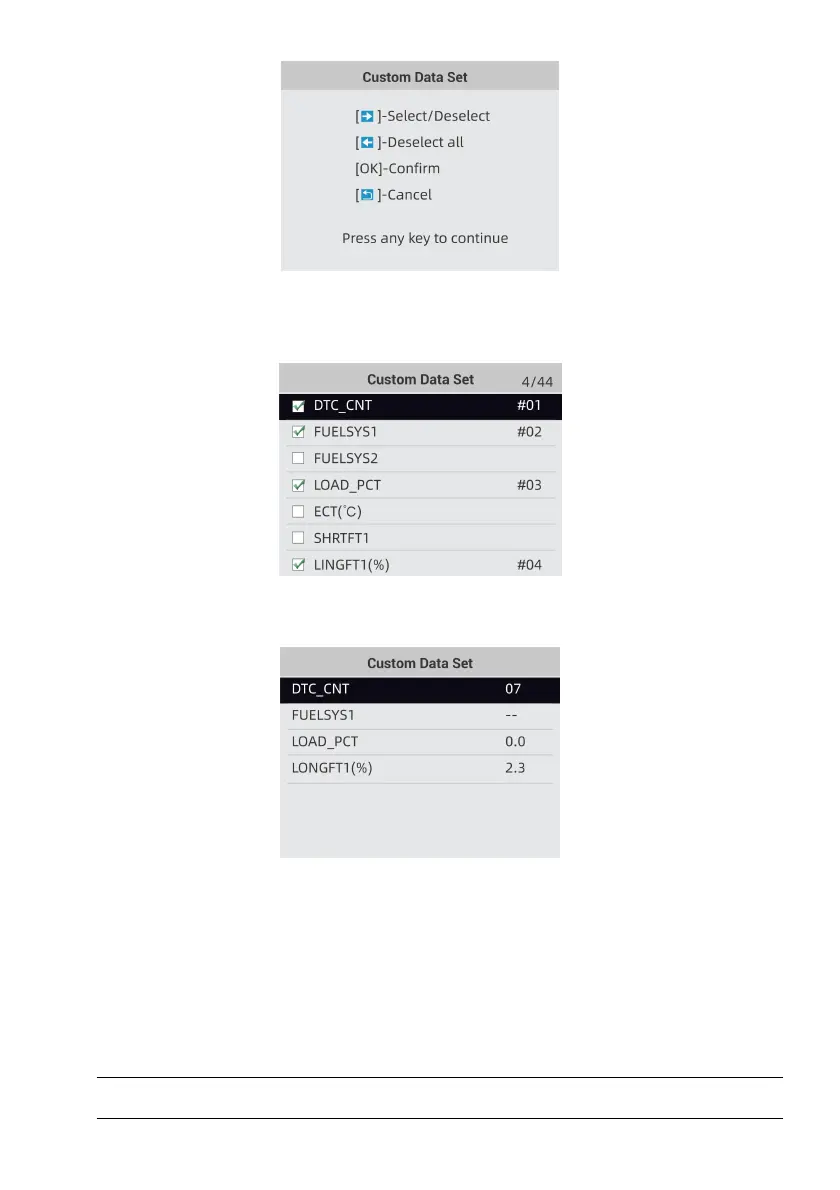The height and width of the screenshot is (1190, 840).
Task: Select the FUELSYS1 row showing dashes
Action: pos(419,716)
